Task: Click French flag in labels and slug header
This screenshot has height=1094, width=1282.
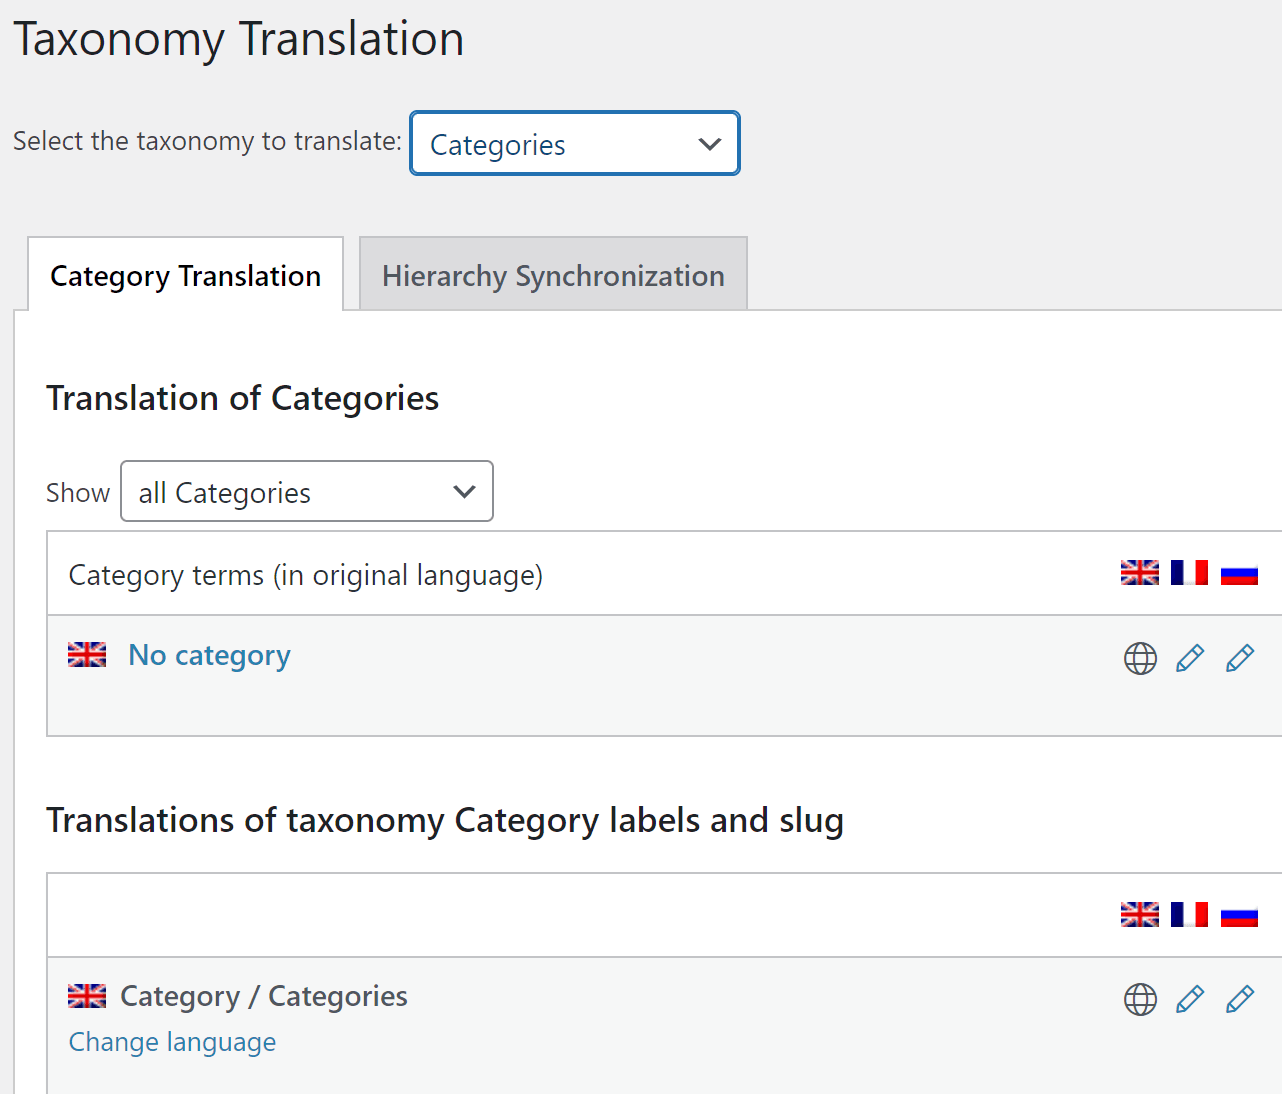Action: 1189,915
